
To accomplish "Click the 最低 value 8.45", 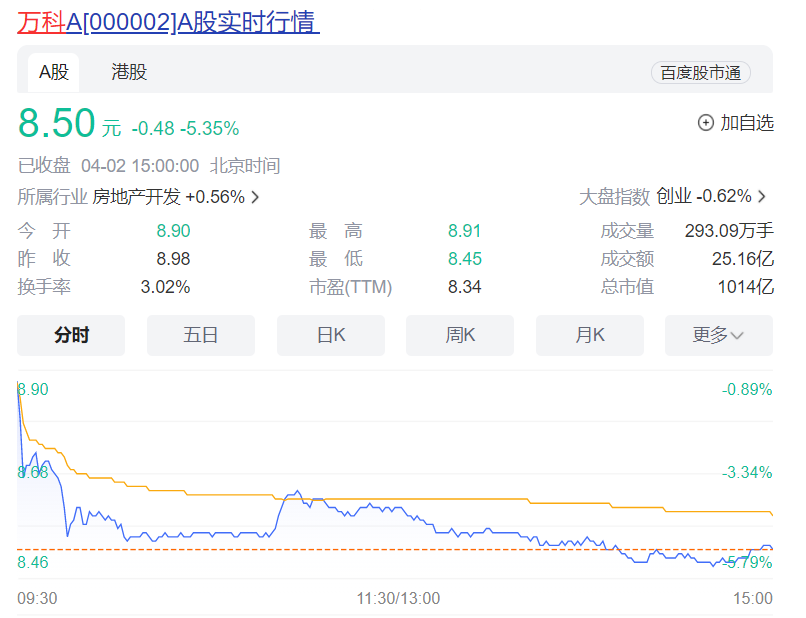I will tap(465, 259).
